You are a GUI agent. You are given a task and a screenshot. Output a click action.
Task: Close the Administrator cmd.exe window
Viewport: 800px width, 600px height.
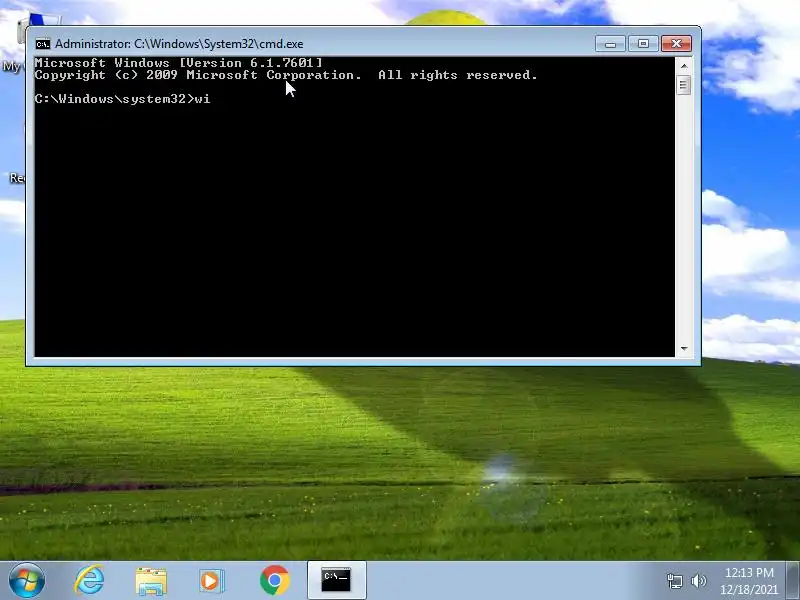click(676, 44)
